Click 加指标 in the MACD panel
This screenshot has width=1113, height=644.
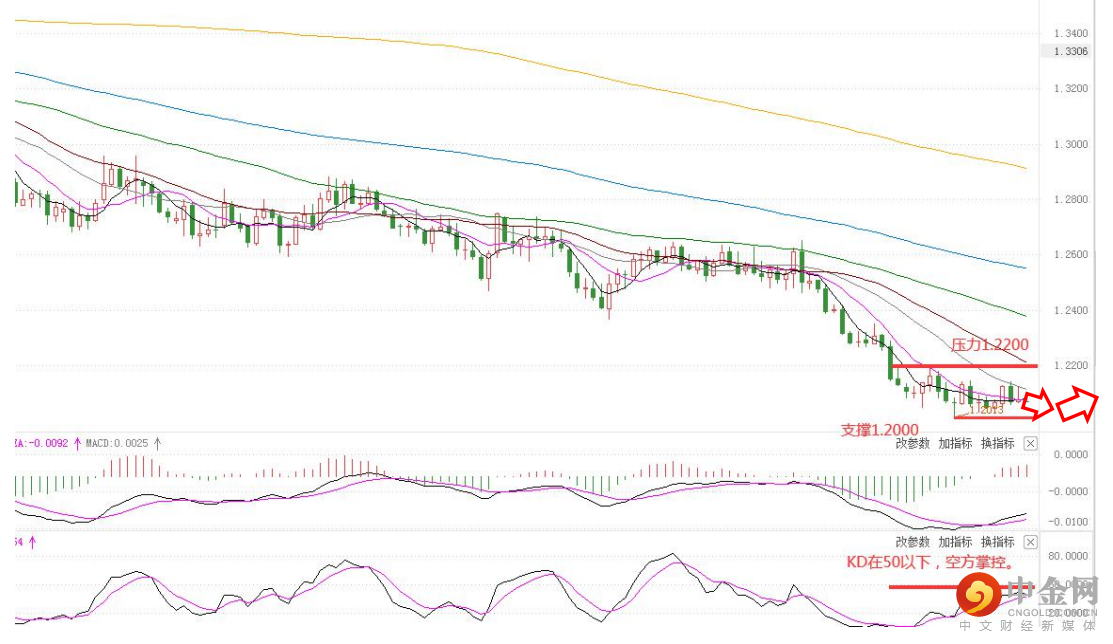[x=955, y=444]
